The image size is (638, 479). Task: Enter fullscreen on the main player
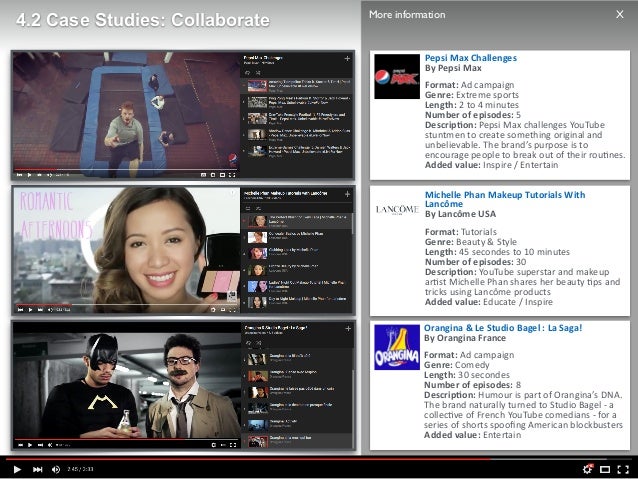pos(623,468)
